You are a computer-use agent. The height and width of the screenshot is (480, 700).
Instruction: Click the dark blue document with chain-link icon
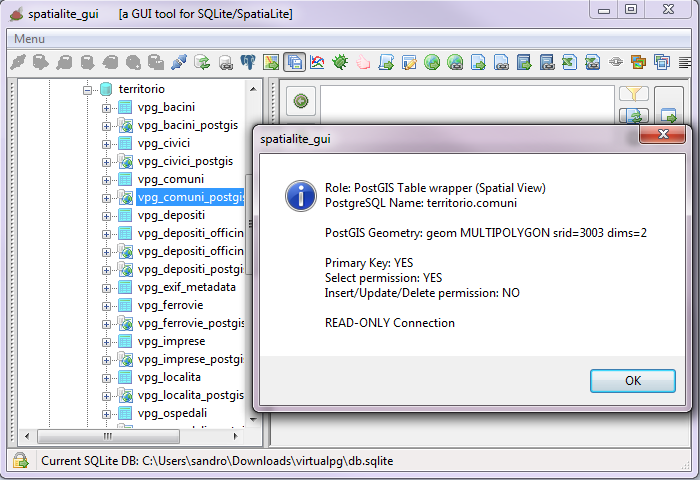[x=547, y=62]
